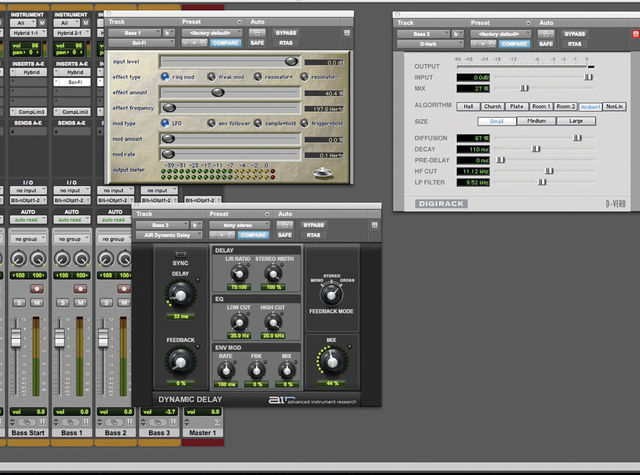The height and width of the screenshot is (475, 640).
Task: Click the Stereo Width knob in Dynamic Delay
Action: pyautogui.click(x=273, y=273)
